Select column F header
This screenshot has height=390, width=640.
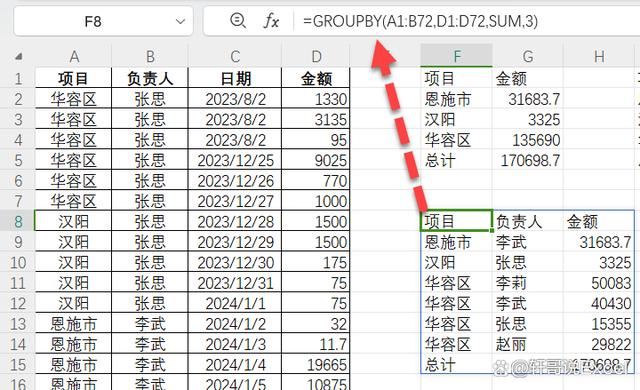coord(457,56)
